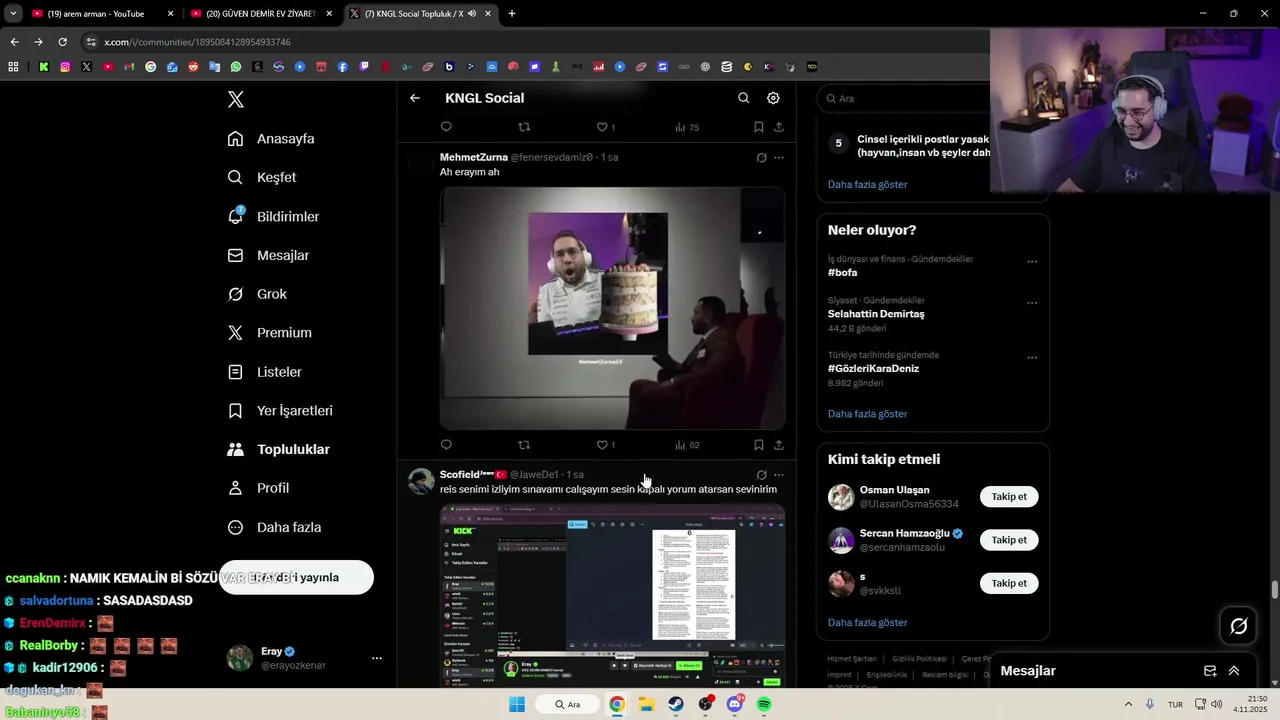This screenshot has height=720, width=1280.
Task: Share the post with 75 views
Action: click(x=779, y=127)
